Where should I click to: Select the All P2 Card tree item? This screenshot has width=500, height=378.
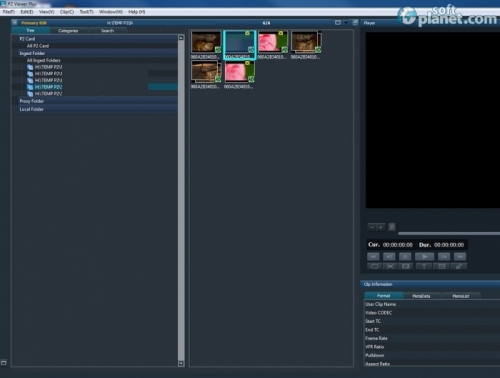click(38, 46)
